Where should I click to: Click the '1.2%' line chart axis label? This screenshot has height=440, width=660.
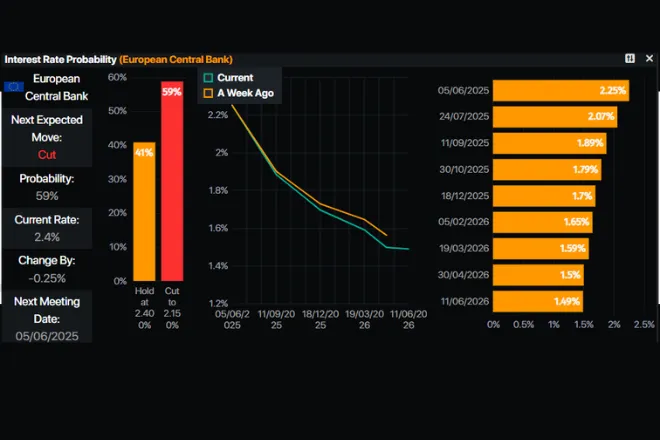[x=218, y=303]
